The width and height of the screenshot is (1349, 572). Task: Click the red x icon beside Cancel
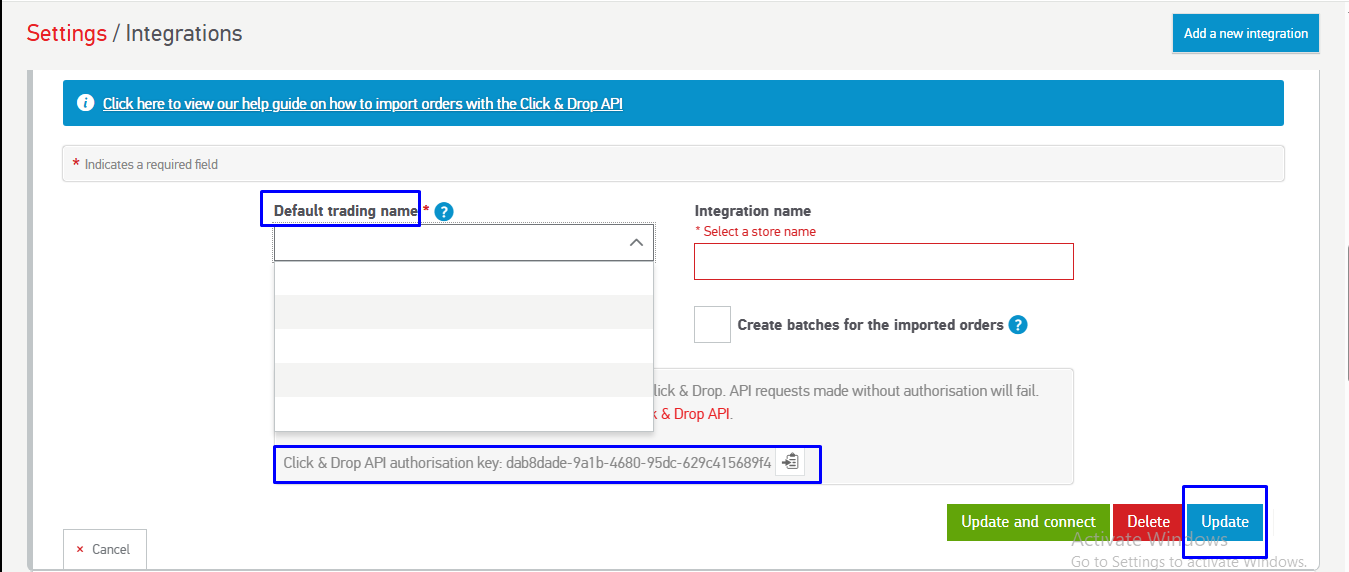pos(80,549)
